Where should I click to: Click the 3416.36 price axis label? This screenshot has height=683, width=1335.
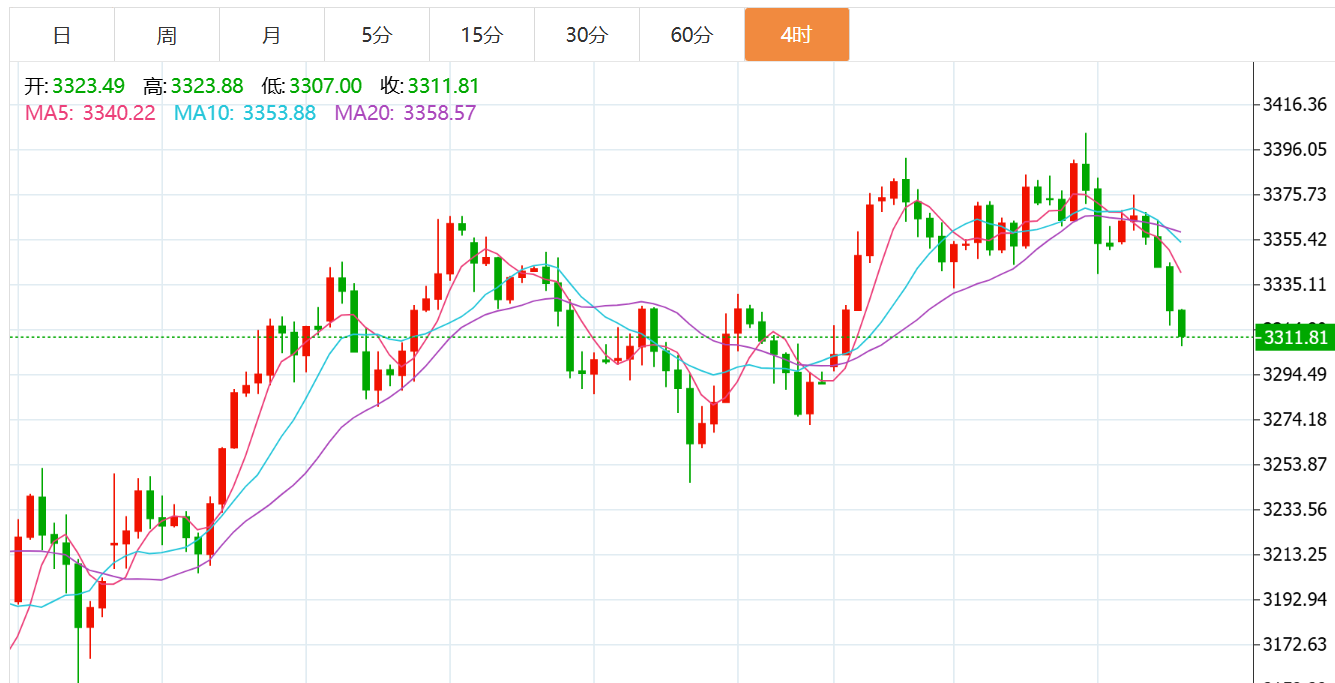coord(1294,104)
